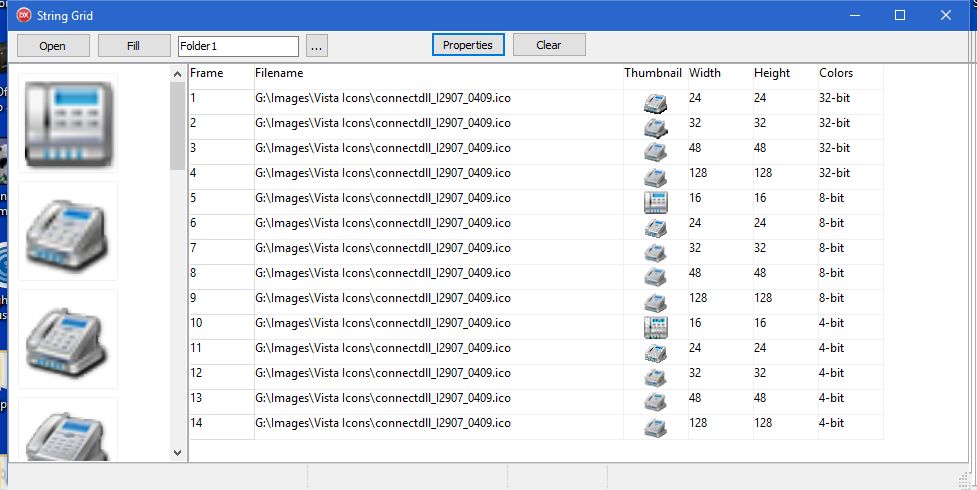The height and width of the screenshot is (490, 977).
Task: Click the Thumbnail column header
Action: (x=655, y=75)
